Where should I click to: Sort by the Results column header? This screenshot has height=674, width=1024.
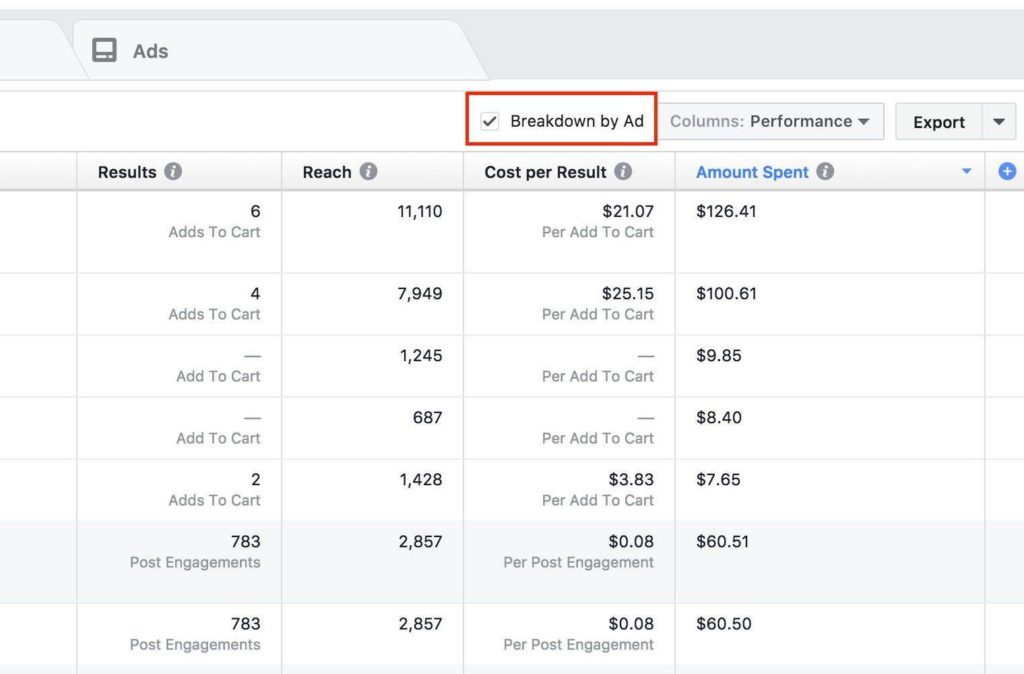click(x=127, y=172)
